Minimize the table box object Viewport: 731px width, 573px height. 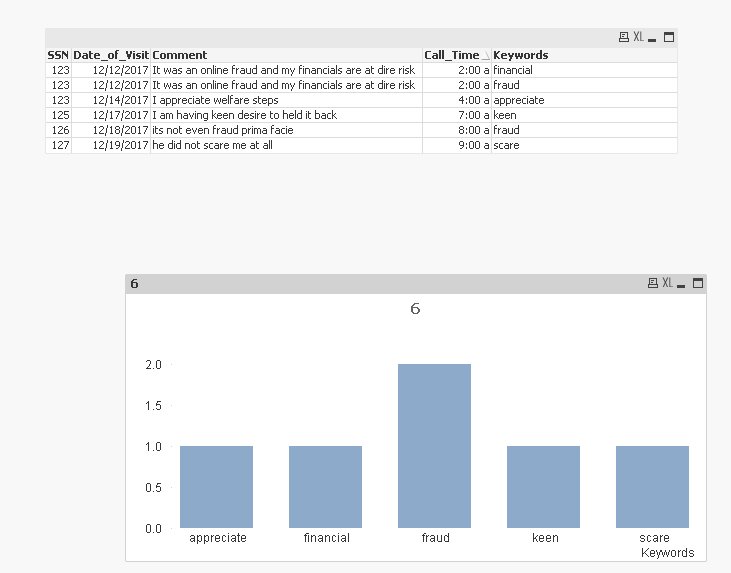(652, 38)
